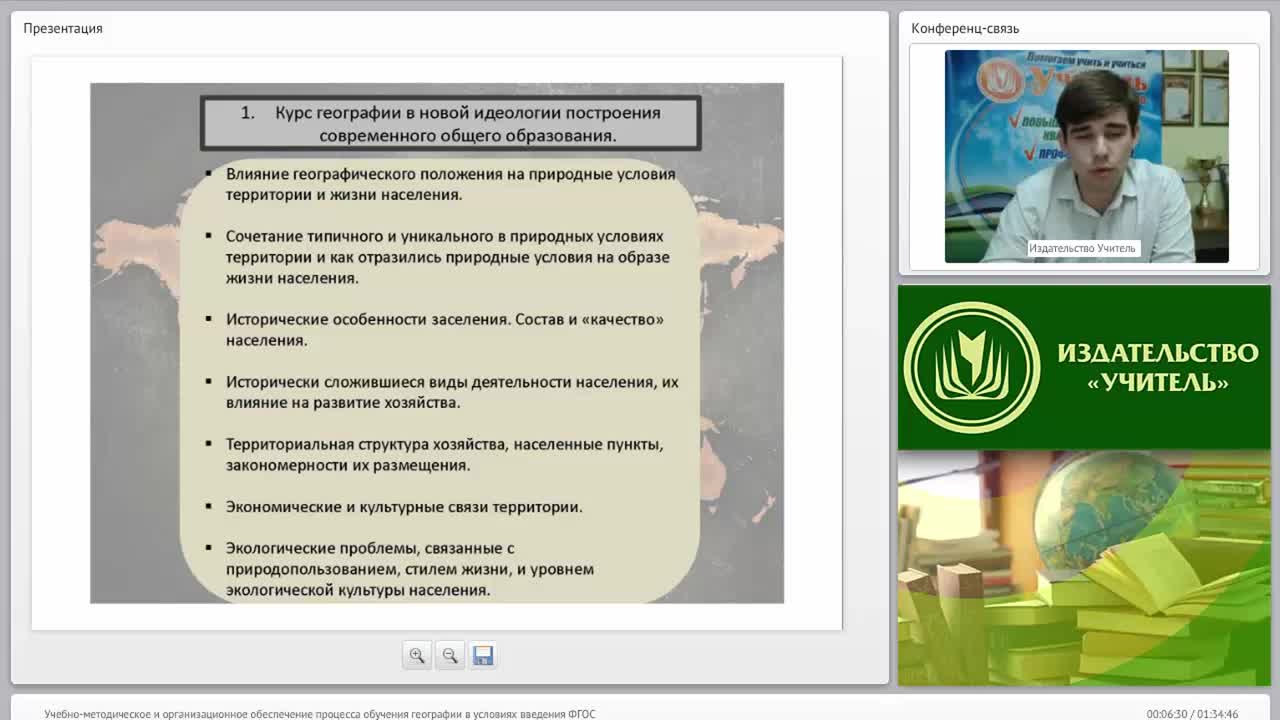Screen dimensions: 1280x720
Task: Click the Издательство Учитель name label on the video
Action: 1083,248
